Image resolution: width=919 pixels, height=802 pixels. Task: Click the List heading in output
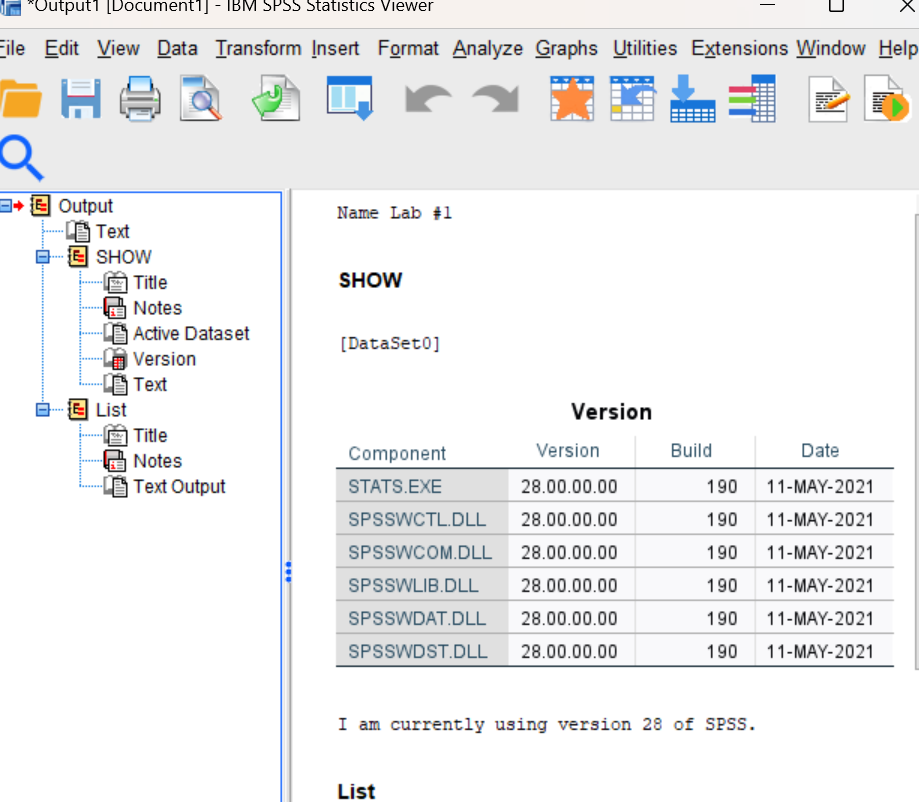[x=356, y=791]
